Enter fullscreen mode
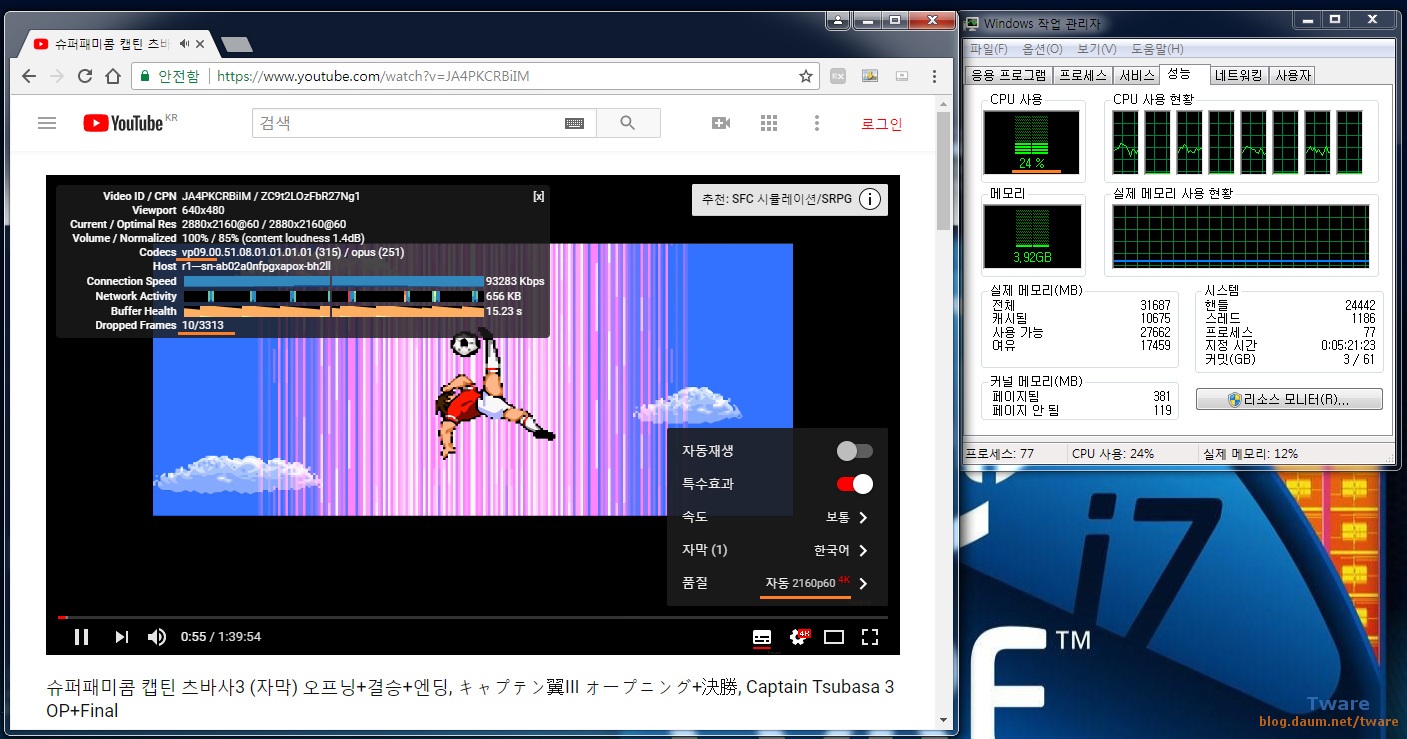The width and height of the screenshot is (1407, 739). pos(870,637)
